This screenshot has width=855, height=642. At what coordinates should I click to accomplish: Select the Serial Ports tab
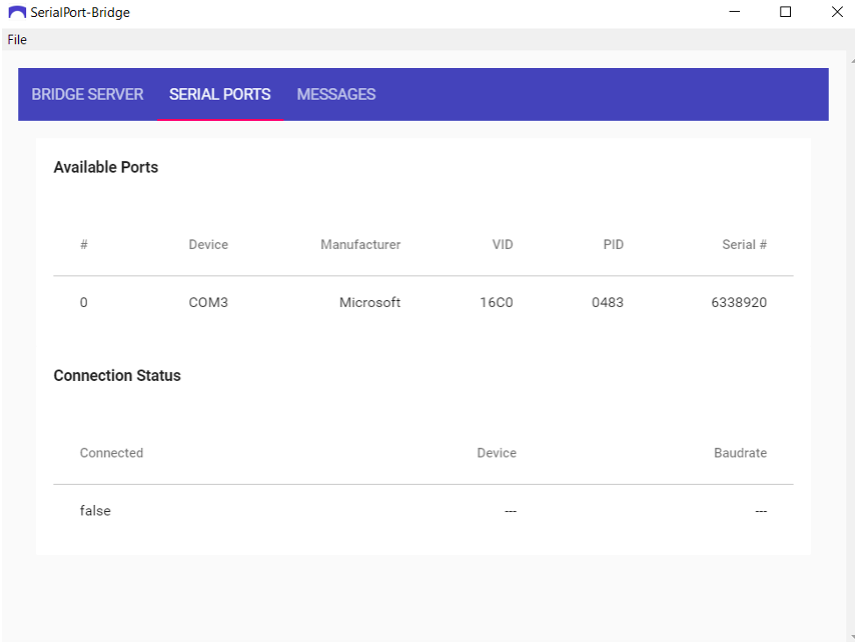tap(220, 95)
